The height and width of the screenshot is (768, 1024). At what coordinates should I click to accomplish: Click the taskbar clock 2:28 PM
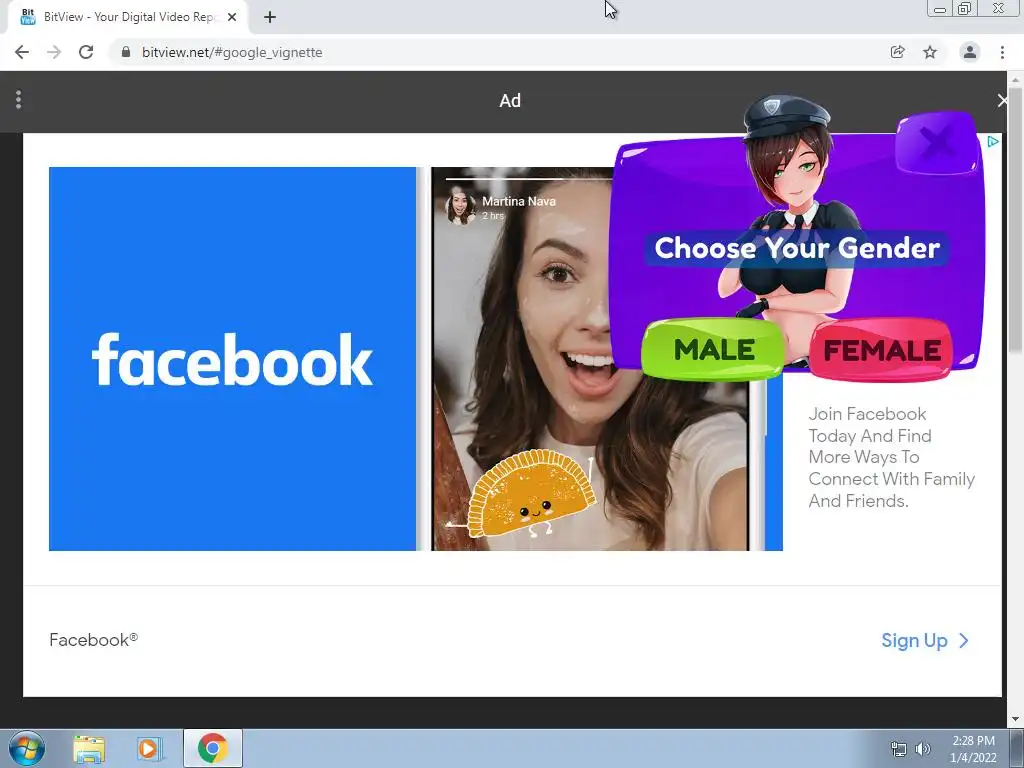coord(973,741)
